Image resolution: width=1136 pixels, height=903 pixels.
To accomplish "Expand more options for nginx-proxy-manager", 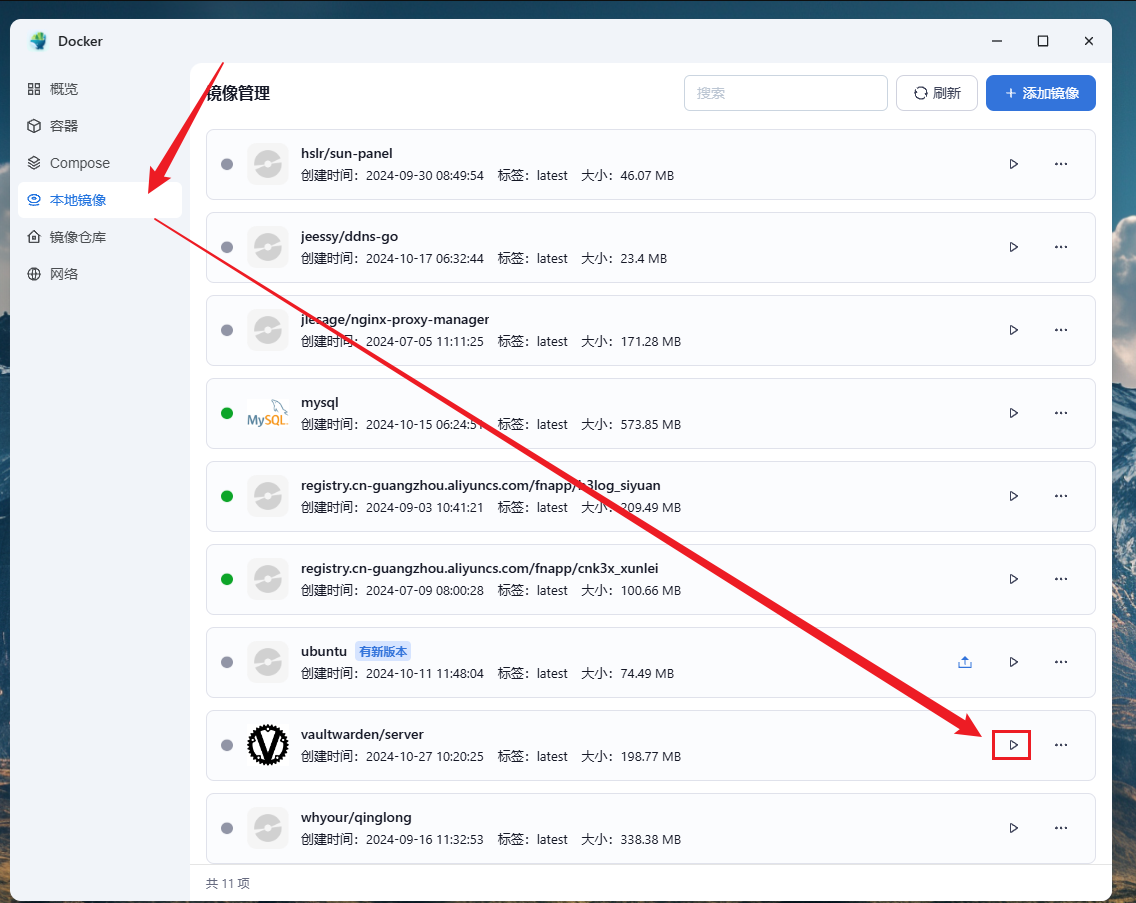I will coord(1061,330).
